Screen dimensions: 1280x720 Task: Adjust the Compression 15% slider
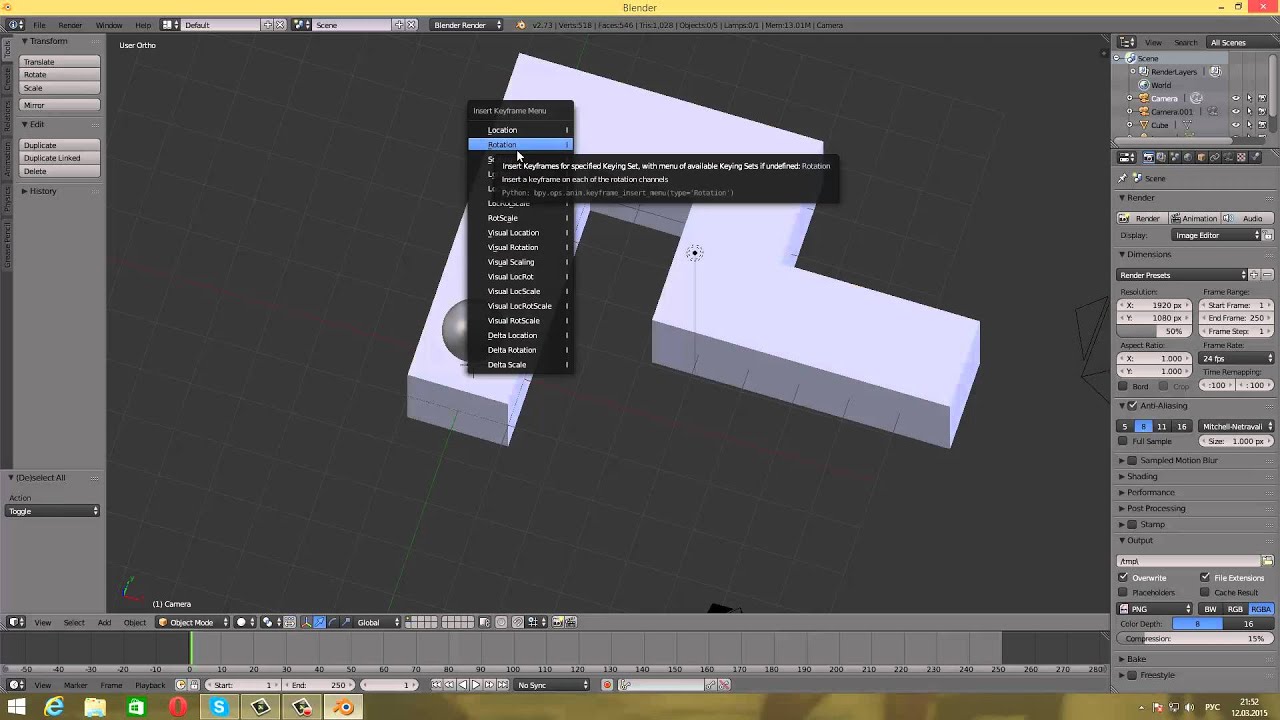click(1196, 638)
